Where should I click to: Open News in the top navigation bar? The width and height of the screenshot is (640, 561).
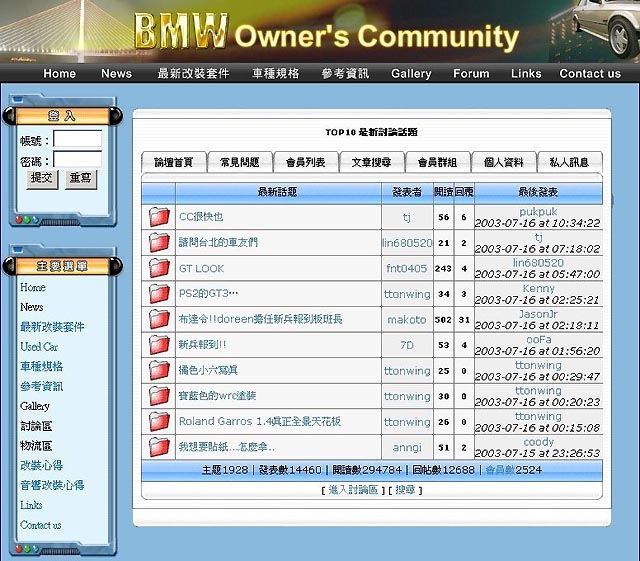[116, 73]
